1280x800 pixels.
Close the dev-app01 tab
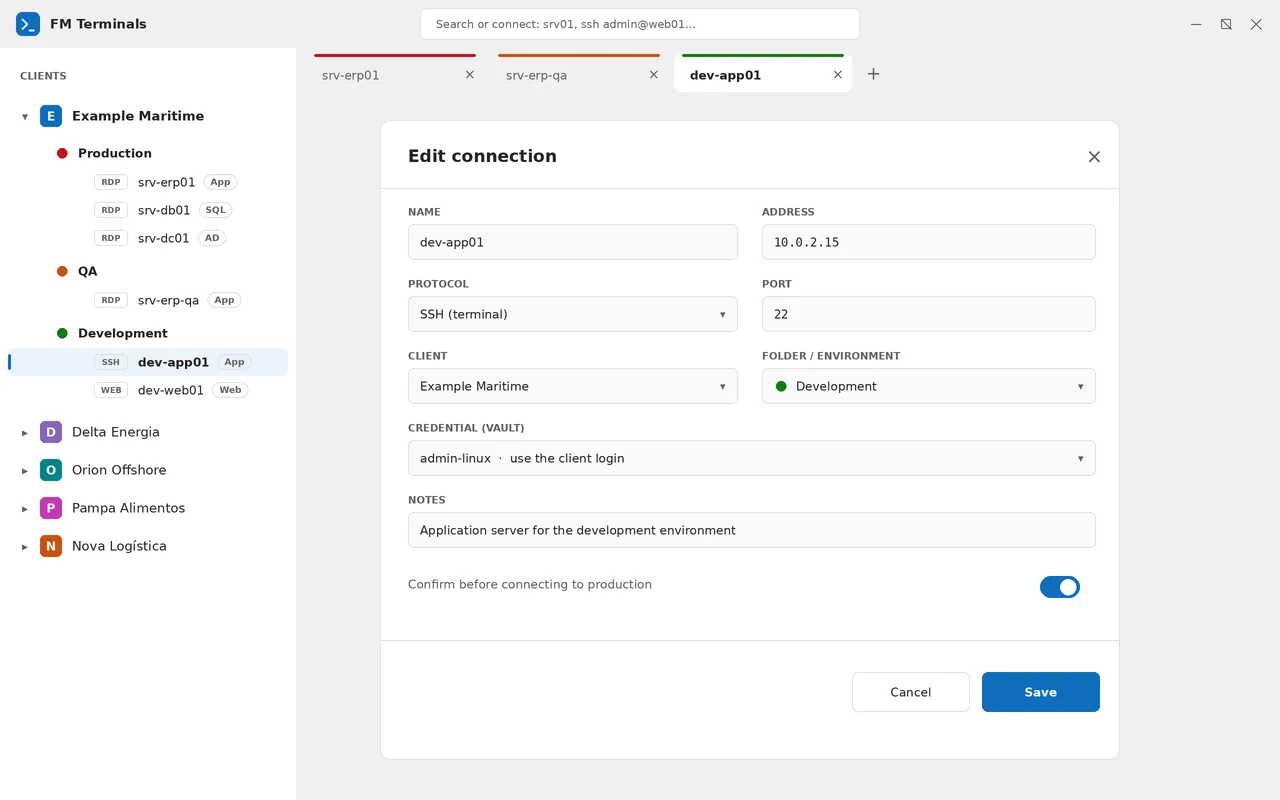click(x=838, y=75)
